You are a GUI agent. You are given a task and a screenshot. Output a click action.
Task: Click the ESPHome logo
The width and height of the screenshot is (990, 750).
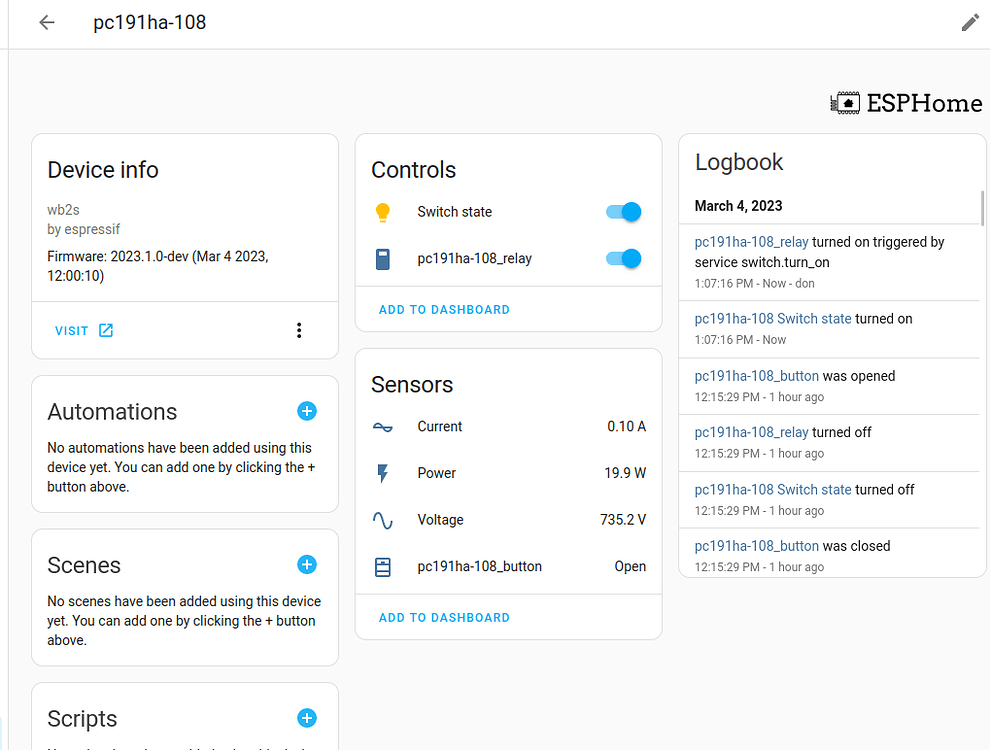[x=906, y=103]
